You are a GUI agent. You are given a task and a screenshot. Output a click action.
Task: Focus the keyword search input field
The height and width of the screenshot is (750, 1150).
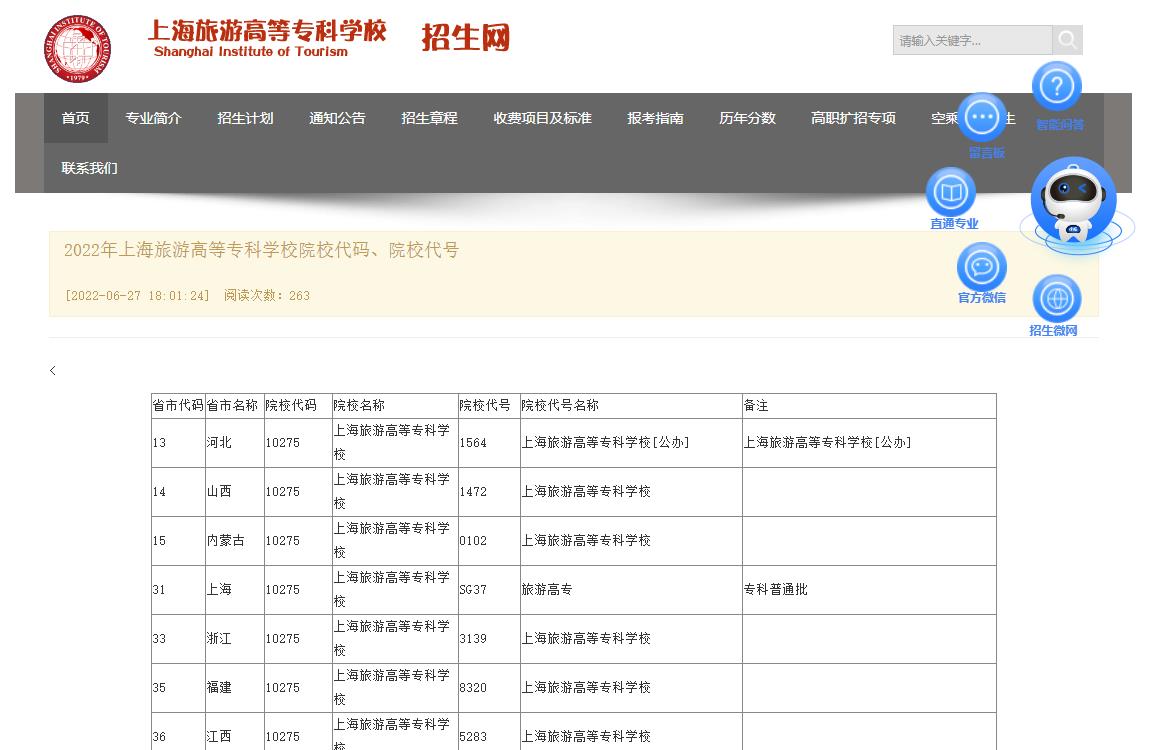(x=973, y=40)
